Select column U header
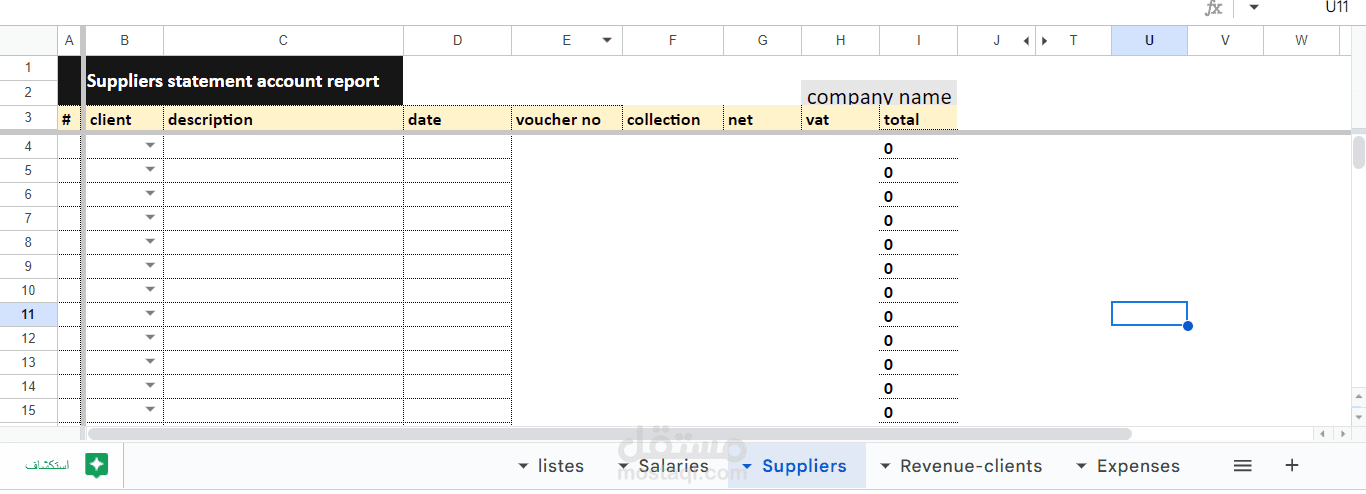Image resolution: width=1366 pixels, height=494 pixels. [1149, 41]
